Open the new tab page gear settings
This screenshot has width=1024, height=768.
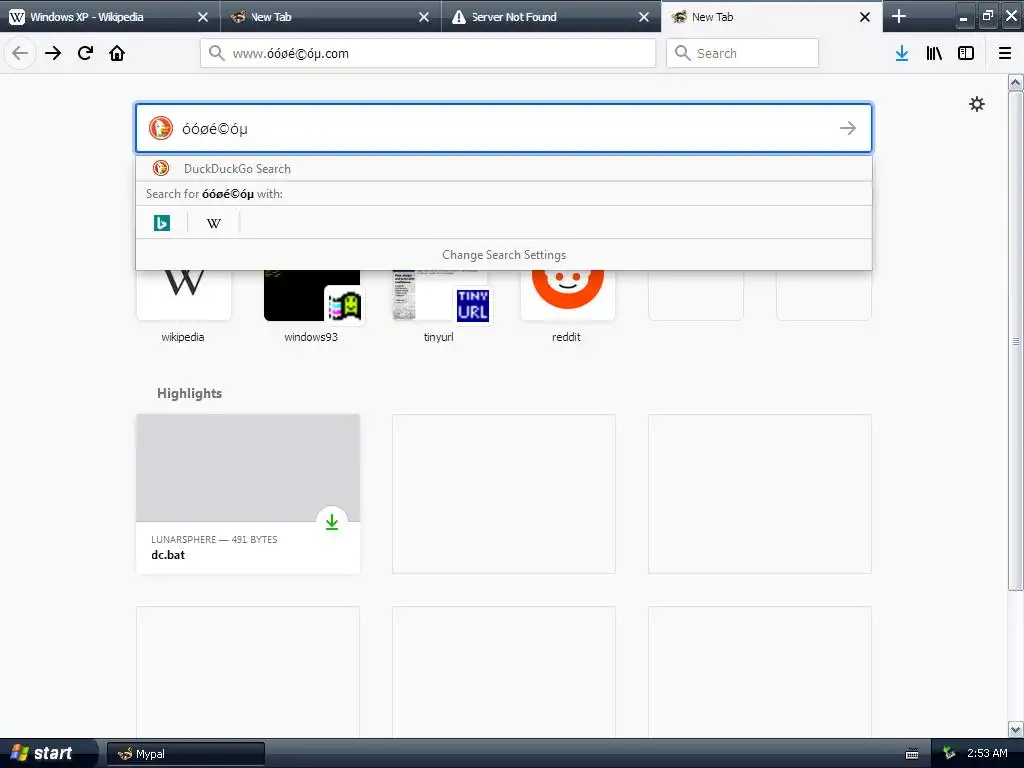[x=977, y=104]
